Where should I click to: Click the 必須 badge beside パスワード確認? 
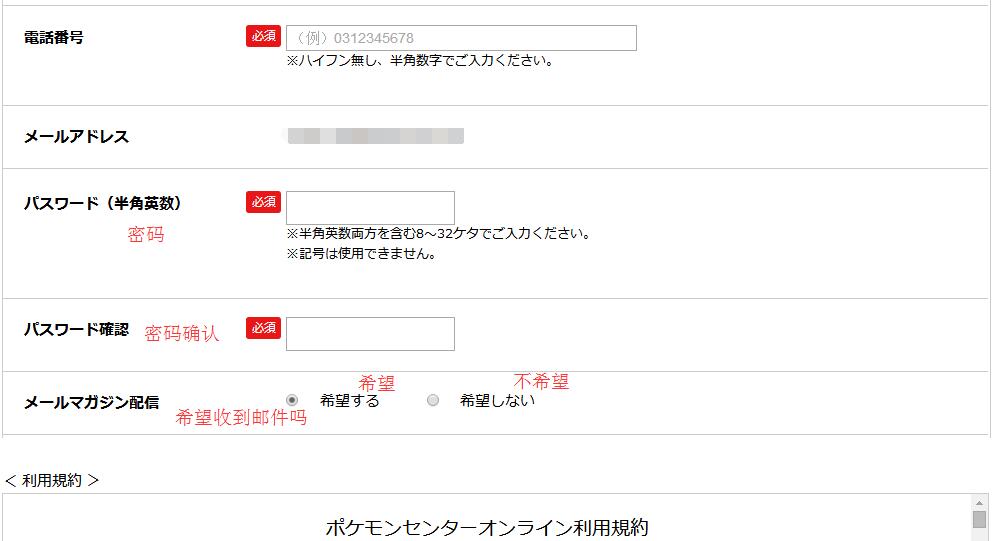263,328
